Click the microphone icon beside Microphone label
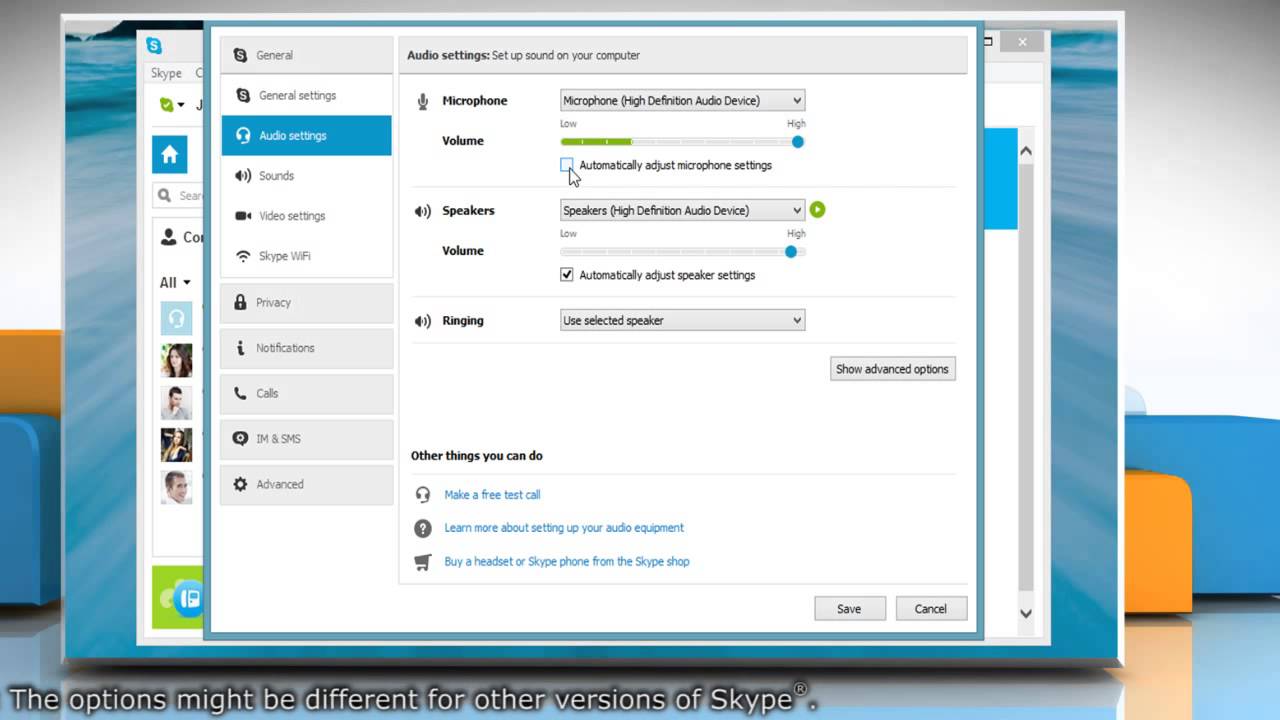Viewport: 1280px width, 720px height. (x=423, y=101)
